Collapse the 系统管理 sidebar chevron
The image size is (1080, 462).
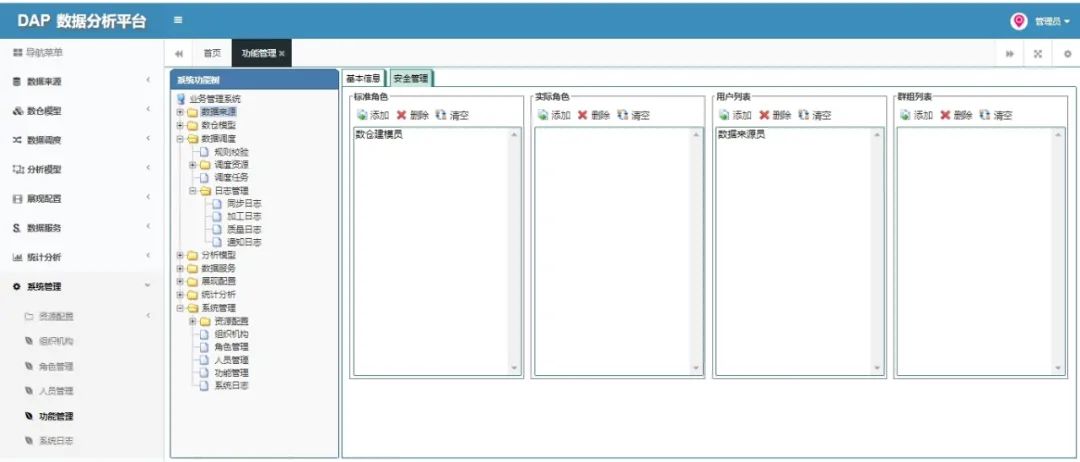(147, 286)
